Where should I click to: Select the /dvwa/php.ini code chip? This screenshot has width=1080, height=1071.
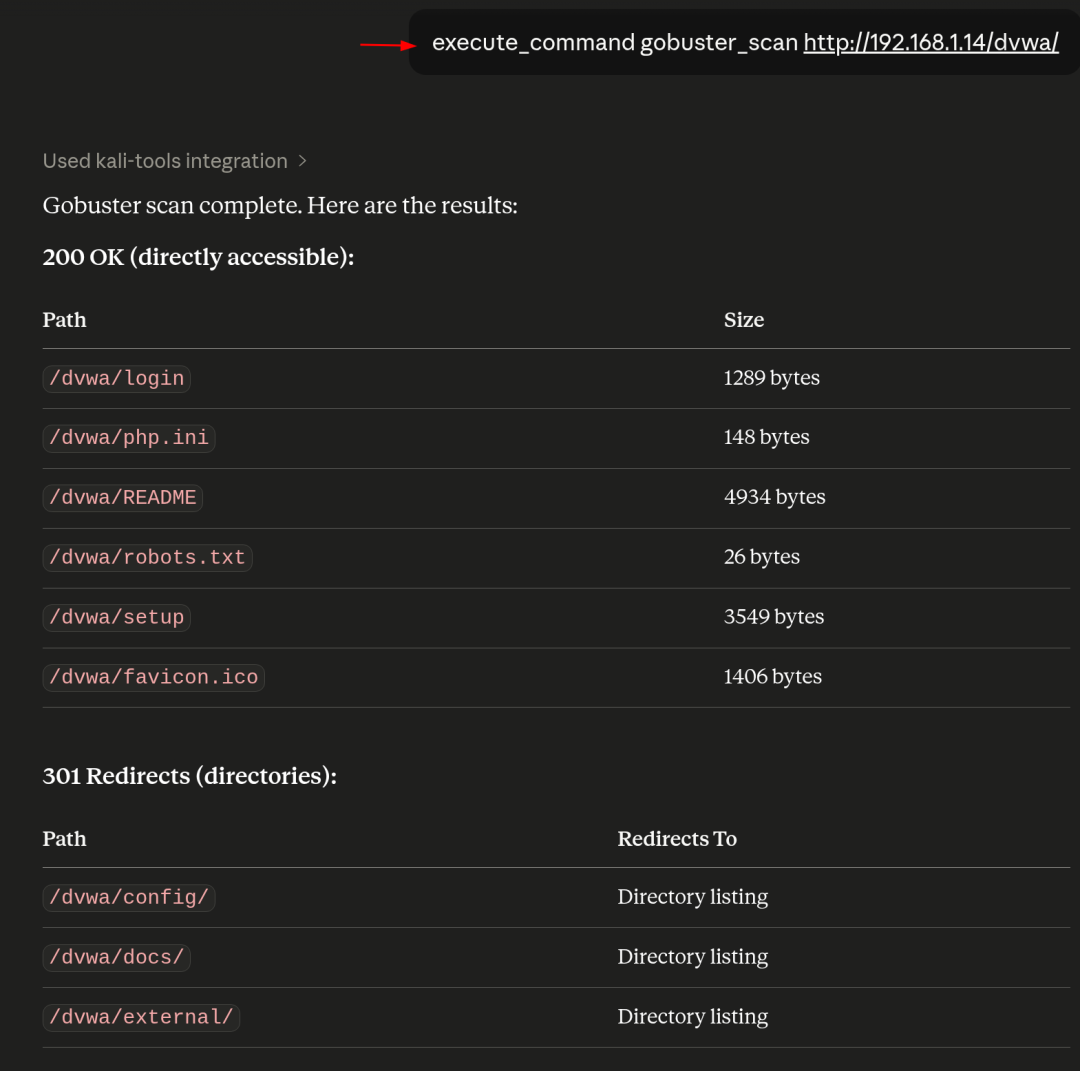tap(129, 438)
